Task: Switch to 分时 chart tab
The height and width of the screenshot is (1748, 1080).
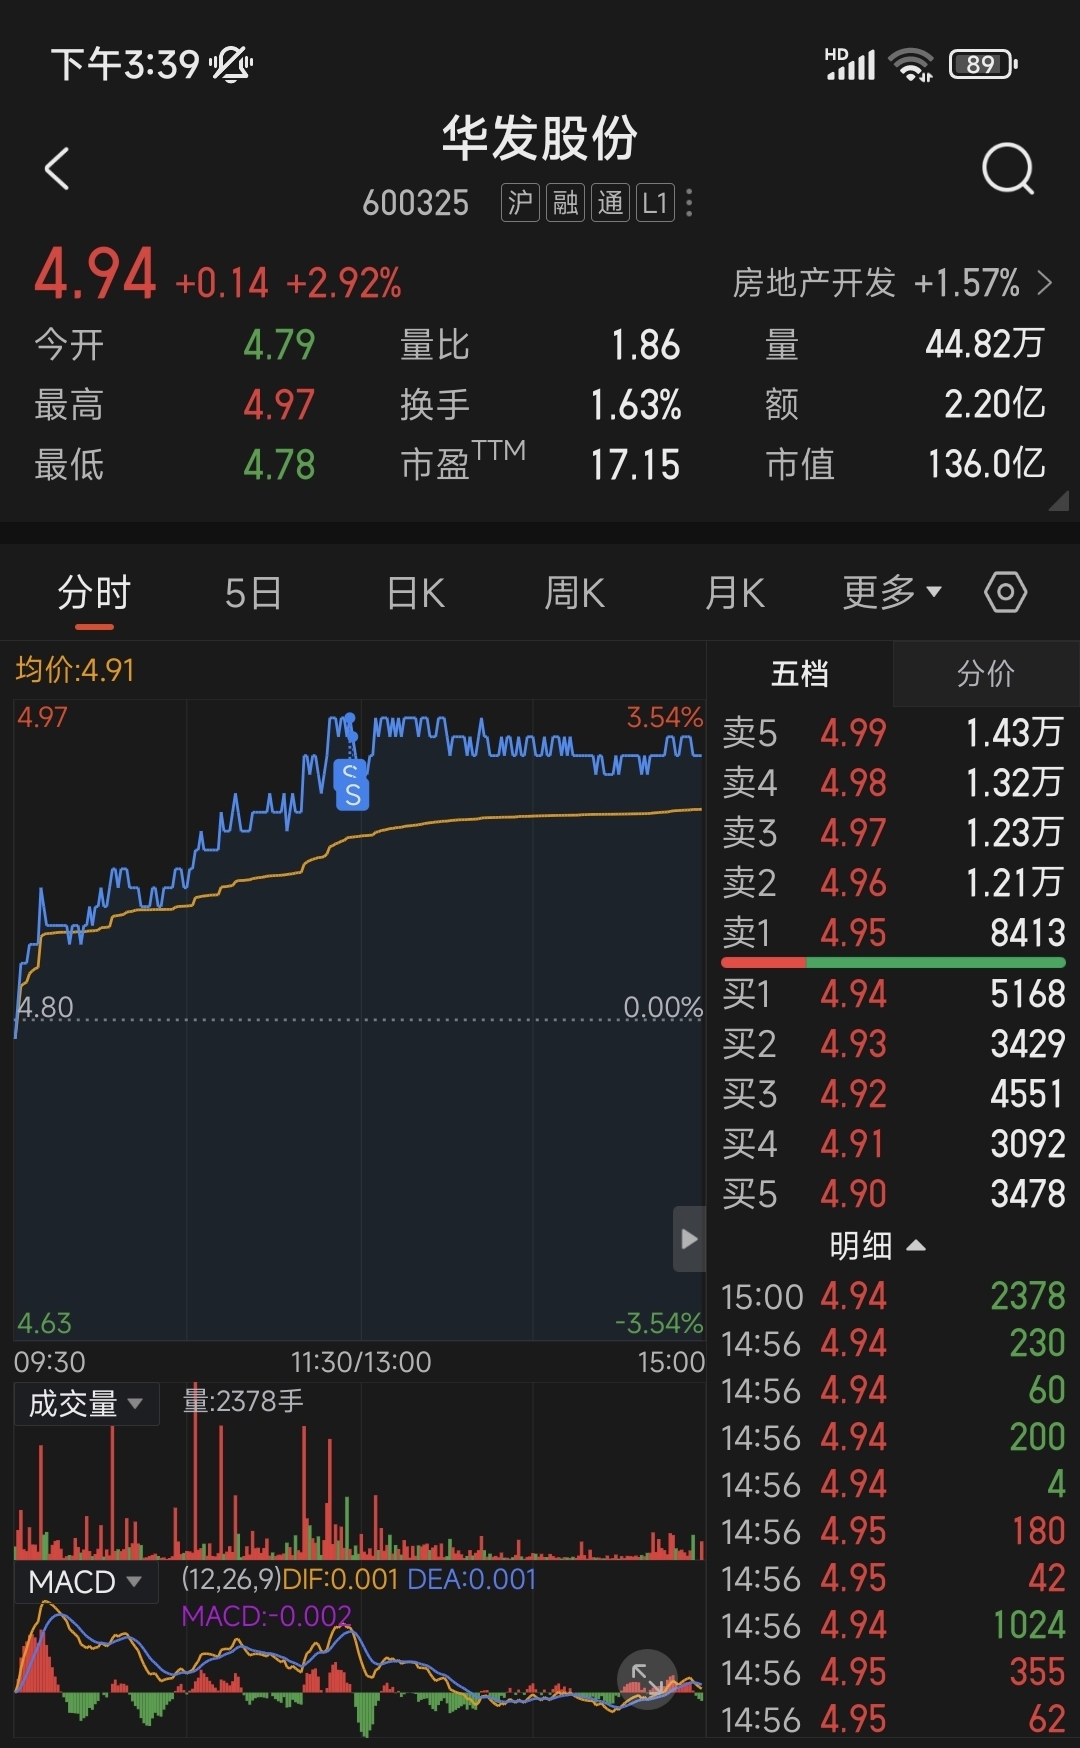Action: [94, 593]
